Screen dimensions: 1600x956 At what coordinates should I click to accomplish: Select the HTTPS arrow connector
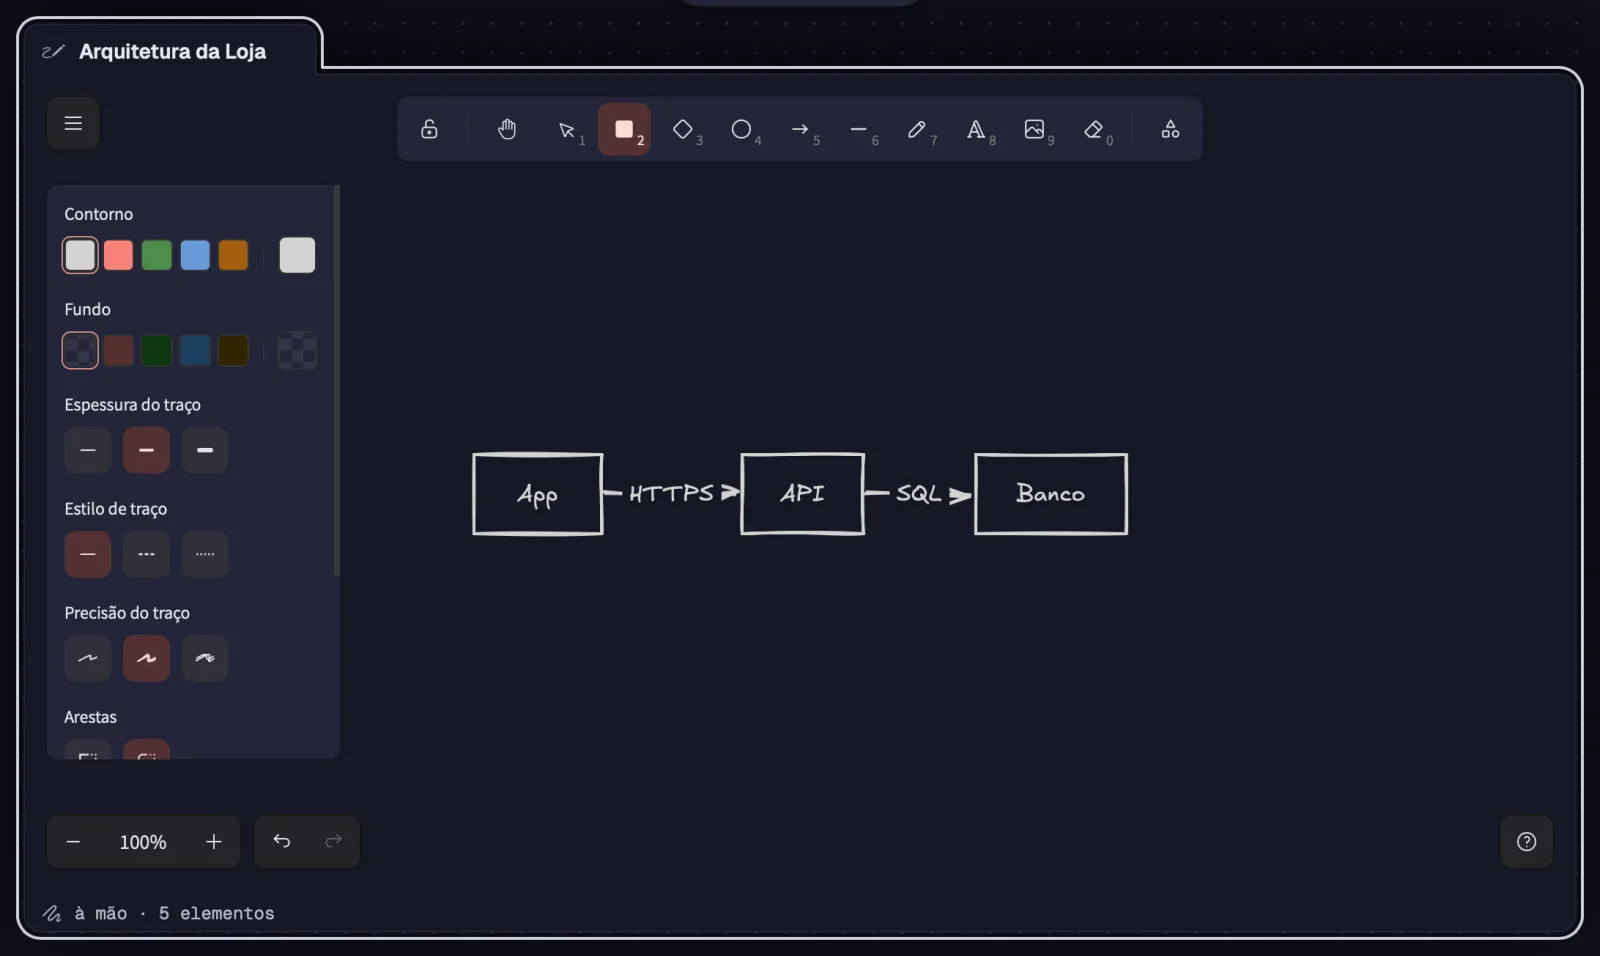(672, 493)
